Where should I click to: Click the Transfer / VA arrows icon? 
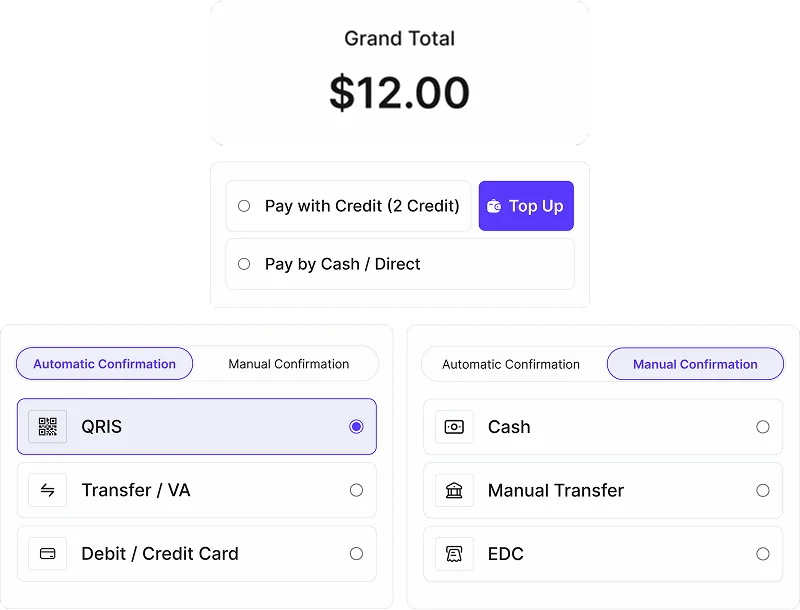(x=47, y=490)
